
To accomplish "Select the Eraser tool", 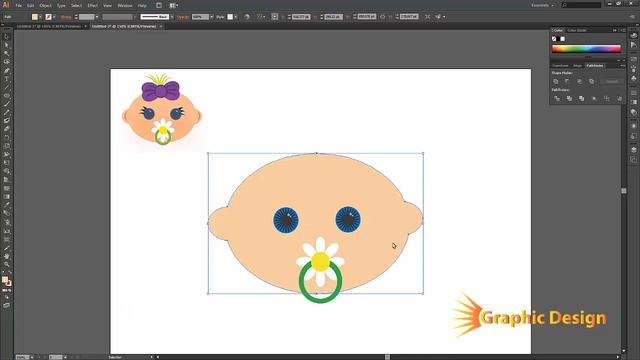I will (7, 129).
